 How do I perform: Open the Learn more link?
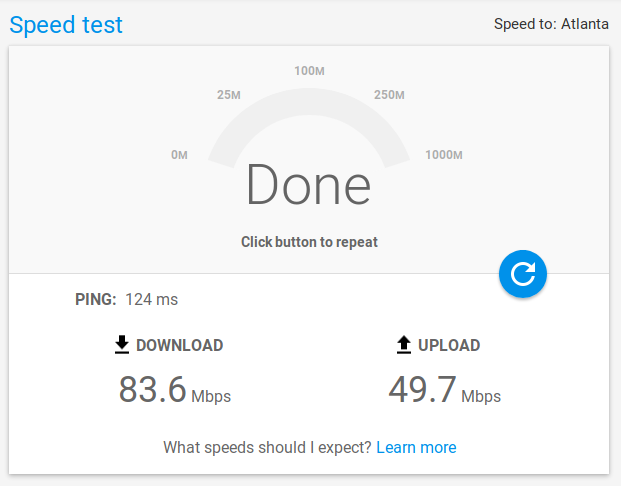point(416,447)
